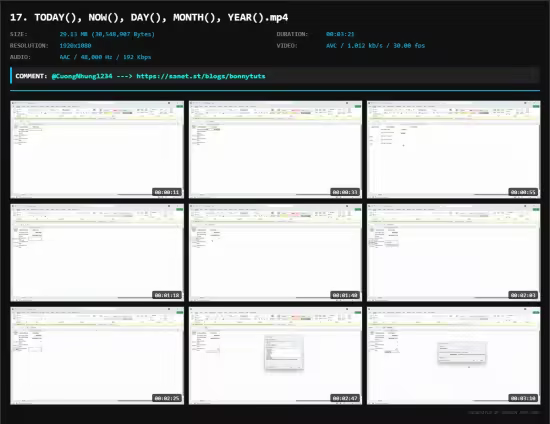This screenshot has height=424, width=550.
Task: Open the thumbnail stamped 00:00:11
Action: pyautogui.click(x=97, y=149)
